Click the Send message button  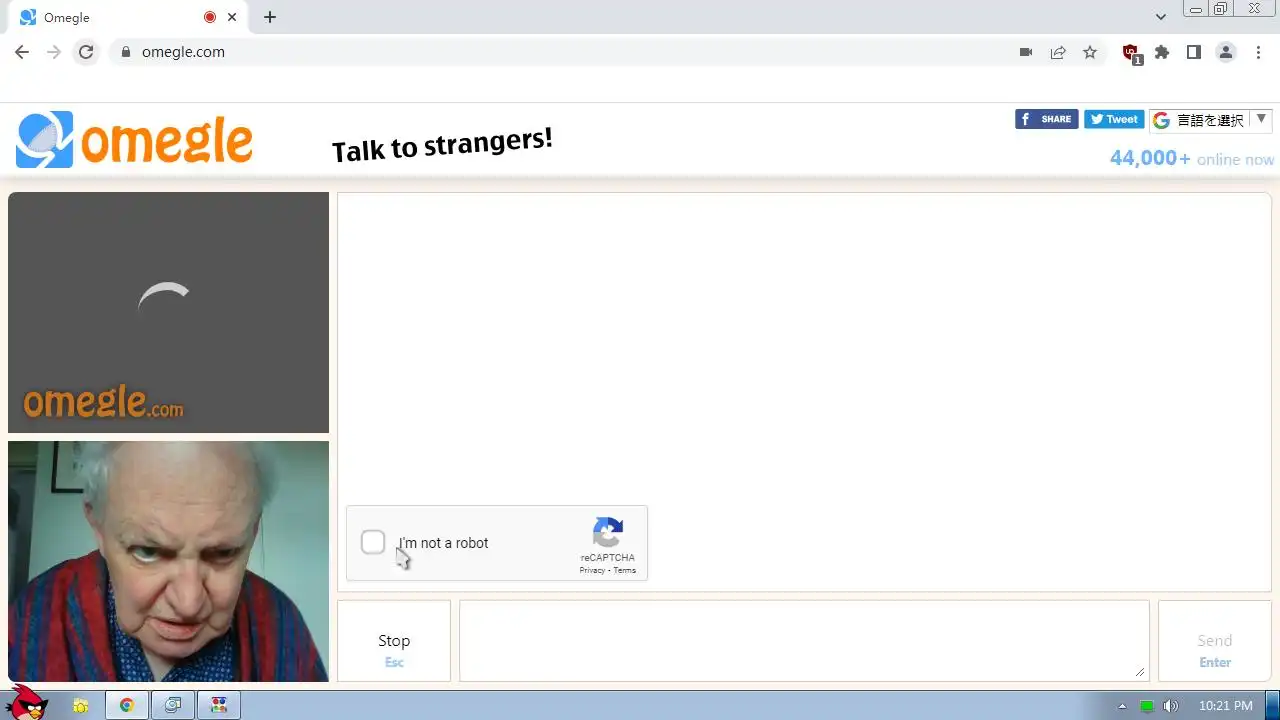point(1215,641)
